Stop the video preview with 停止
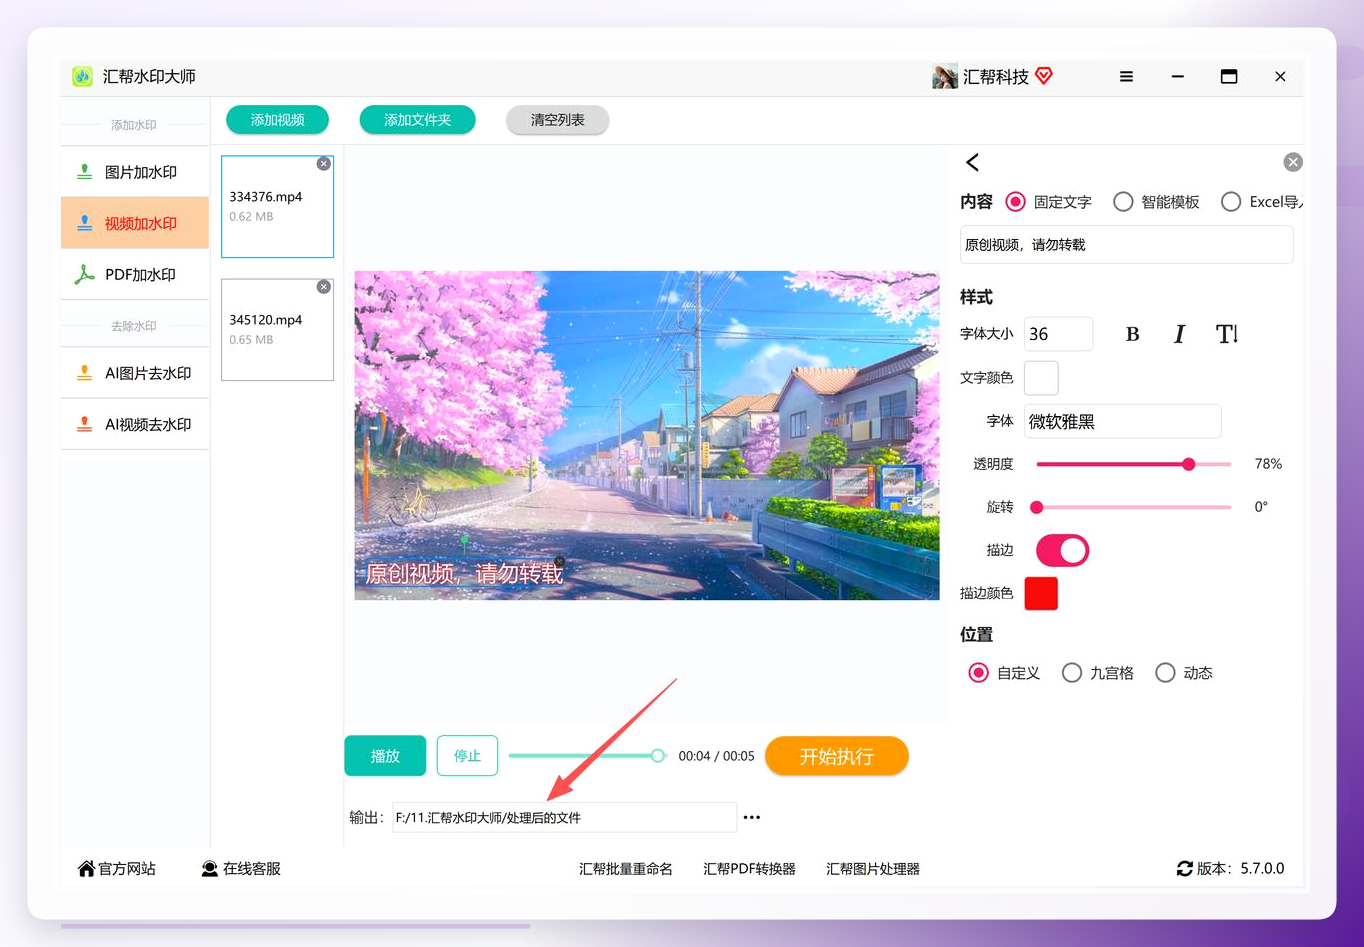This screenshot has width=1364, height=947. pyautogui.click(x=467, y=756)
